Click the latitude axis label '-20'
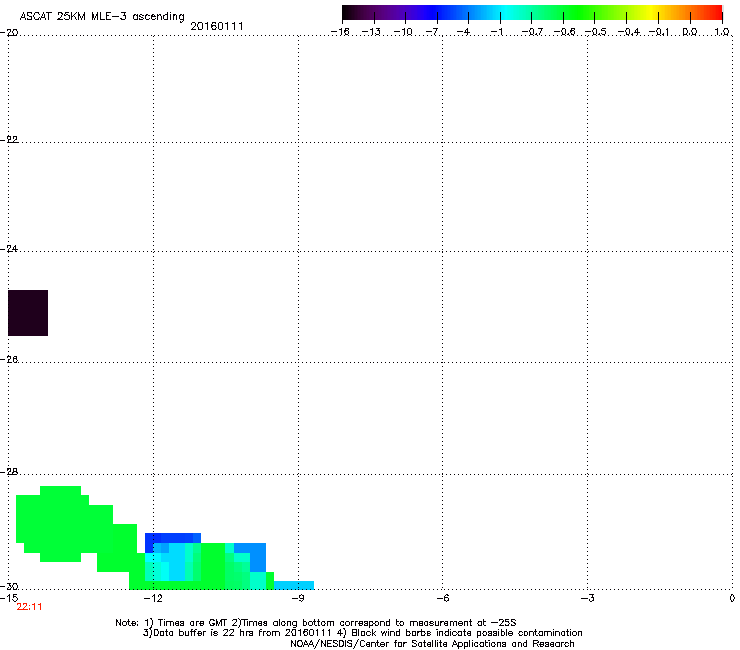This screenshot has height=650, width=740. pos(9,33)
